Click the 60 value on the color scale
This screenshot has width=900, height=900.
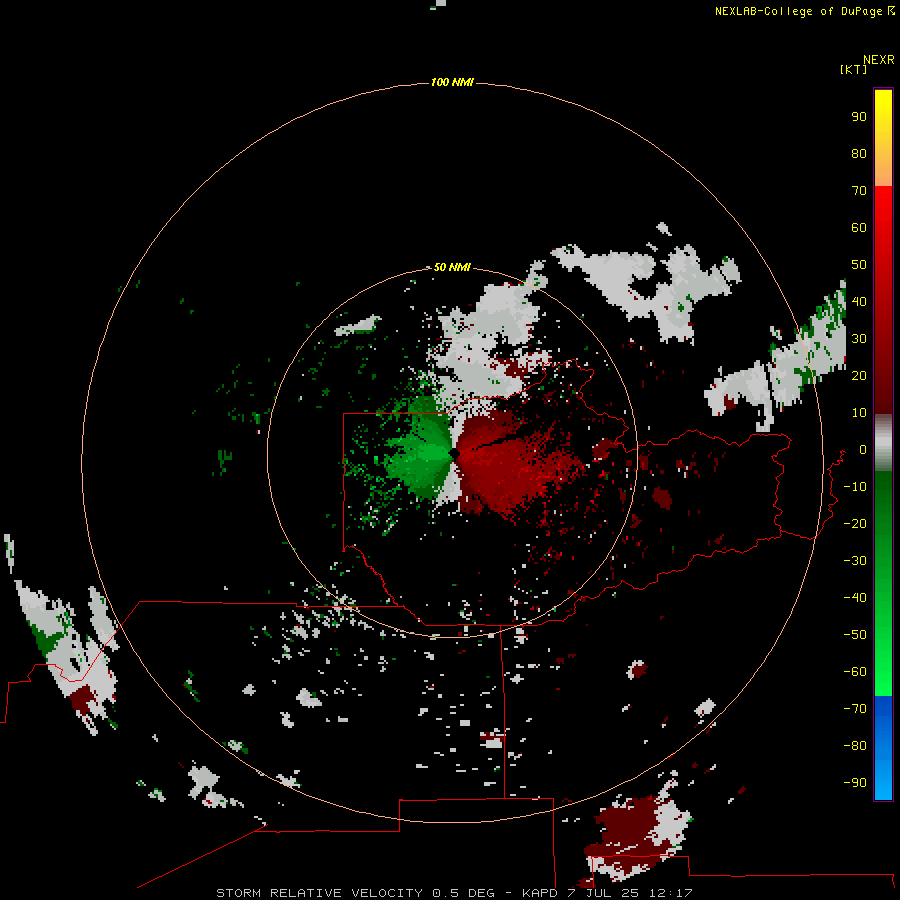click(859, 227)
